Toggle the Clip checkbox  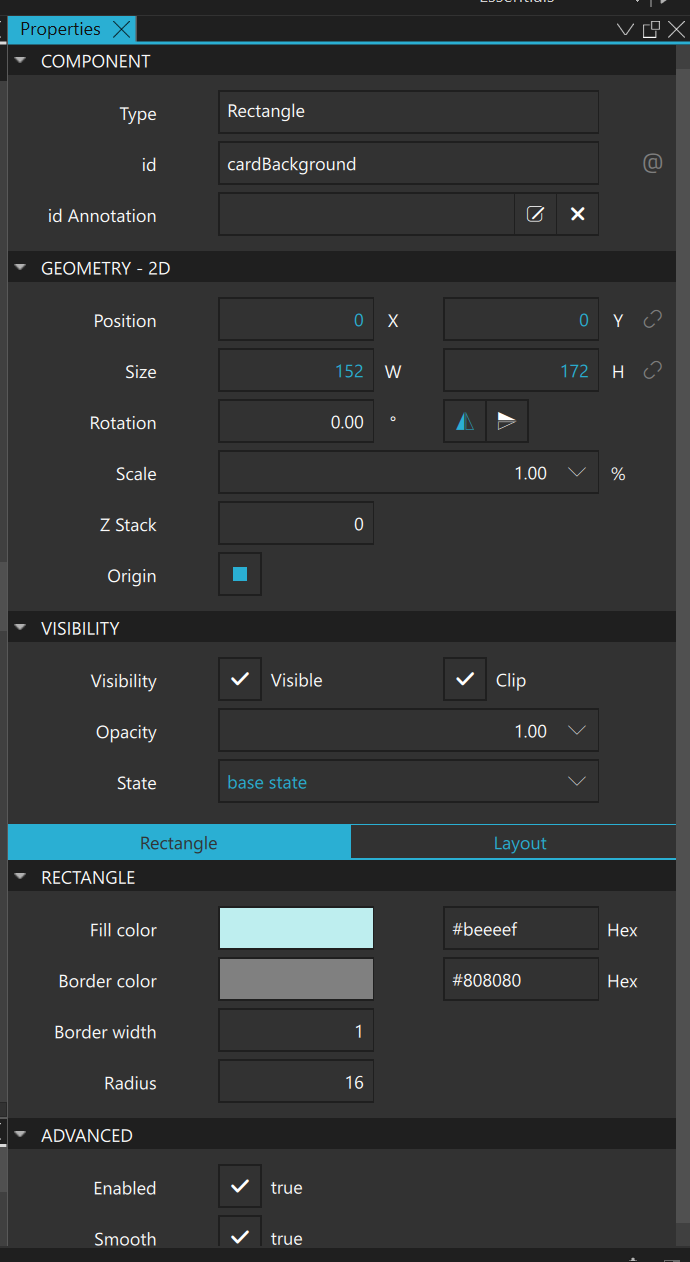click(465, 680)
